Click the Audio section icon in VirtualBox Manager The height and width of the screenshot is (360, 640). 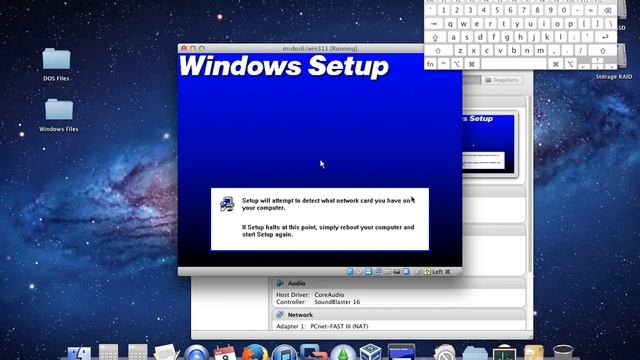tap(280, 283)
